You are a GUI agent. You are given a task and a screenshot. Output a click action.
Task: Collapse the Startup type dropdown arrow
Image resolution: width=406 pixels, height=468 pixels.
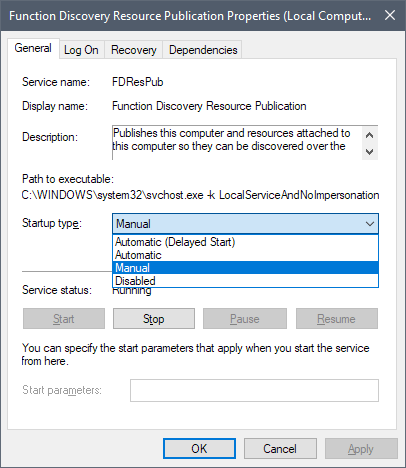point(370,224)
